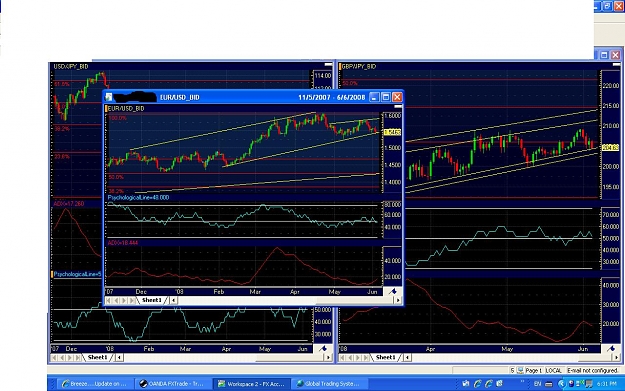625x391 pixels.
Task: Click the USD/JPY_BID chart label
Action: [x=71, y=67]
